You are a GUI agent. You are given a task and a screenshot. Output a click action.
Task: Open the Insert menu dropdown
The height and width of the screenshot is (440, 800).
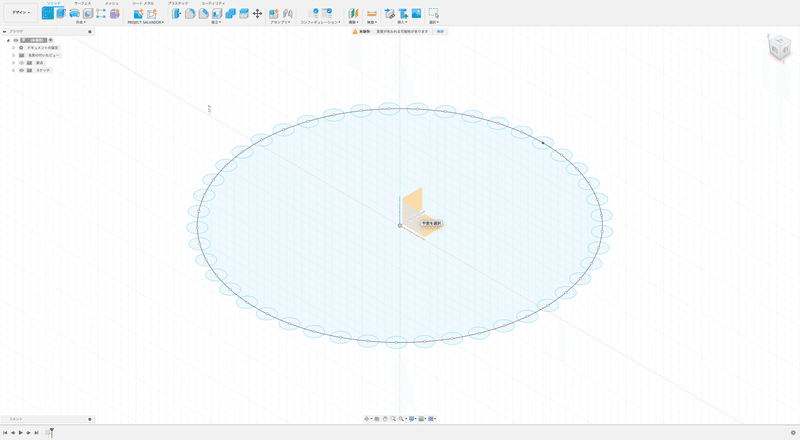click(x=403, y=22)
